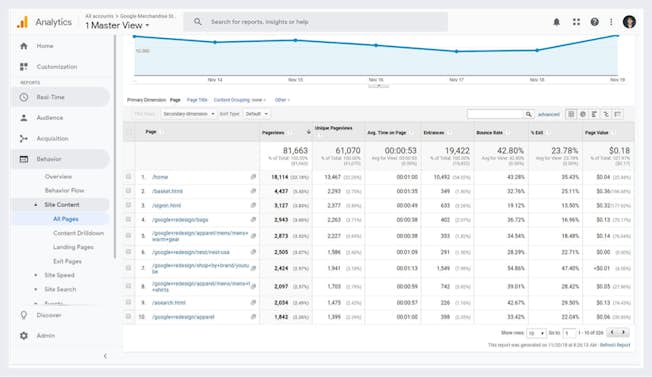Switch to the Comparison view icon
The height and width of the screenshot is (377, 652).
[x=606, y=114]
